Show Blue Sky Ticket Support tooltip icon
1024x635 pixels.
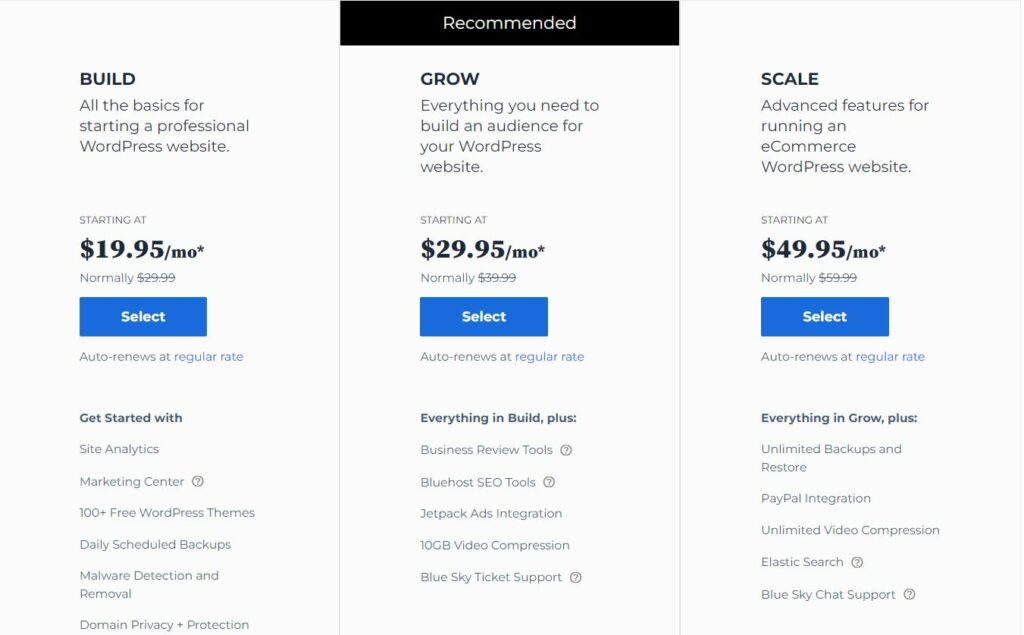(x=575, y=578)
